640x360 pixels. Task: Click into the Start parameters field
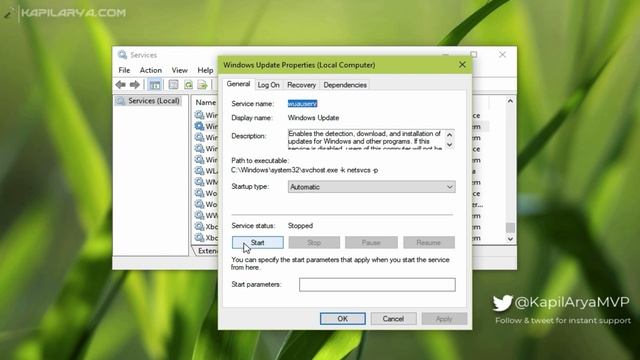pyautogui.click(x=377, y=284)
